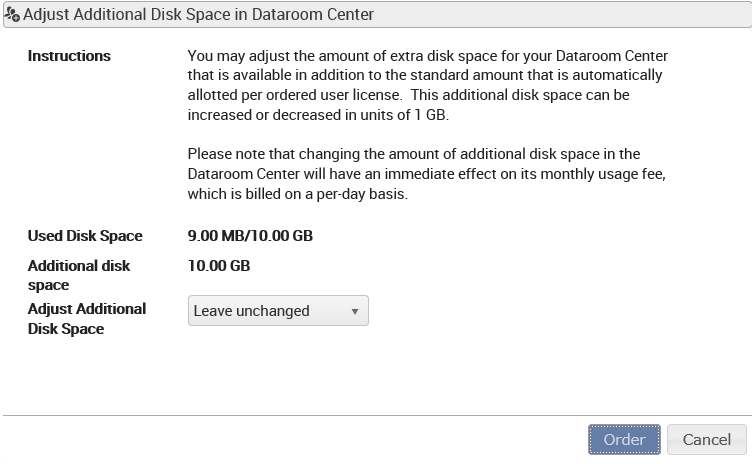Click the paragraph starting 'You may adjust the amount'

(x=427, y=85)
